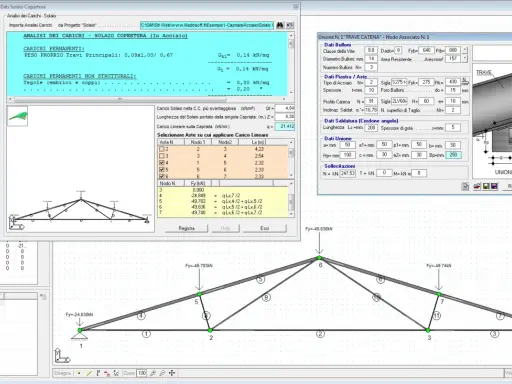Click the Diametro Bulloni input field
This screenshot has width=512, height=384.
(x=371, y=59)
